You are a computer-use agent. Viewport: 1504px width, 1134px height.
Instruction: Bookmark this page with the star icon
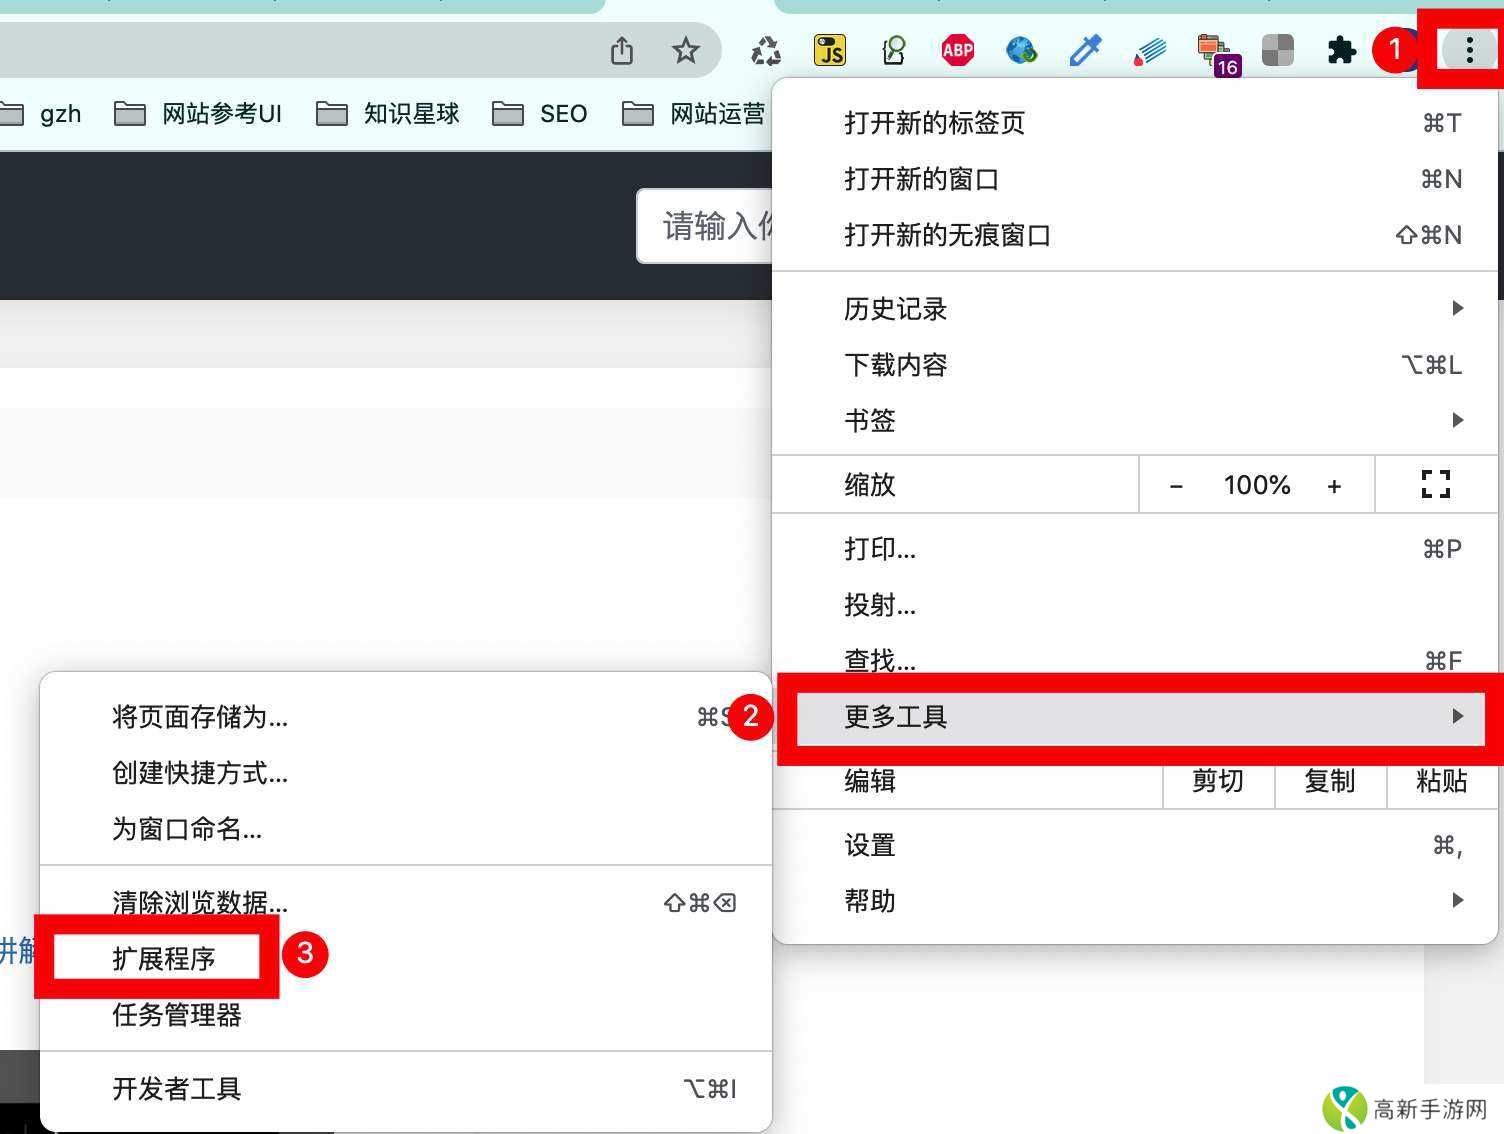coord(686,49)
